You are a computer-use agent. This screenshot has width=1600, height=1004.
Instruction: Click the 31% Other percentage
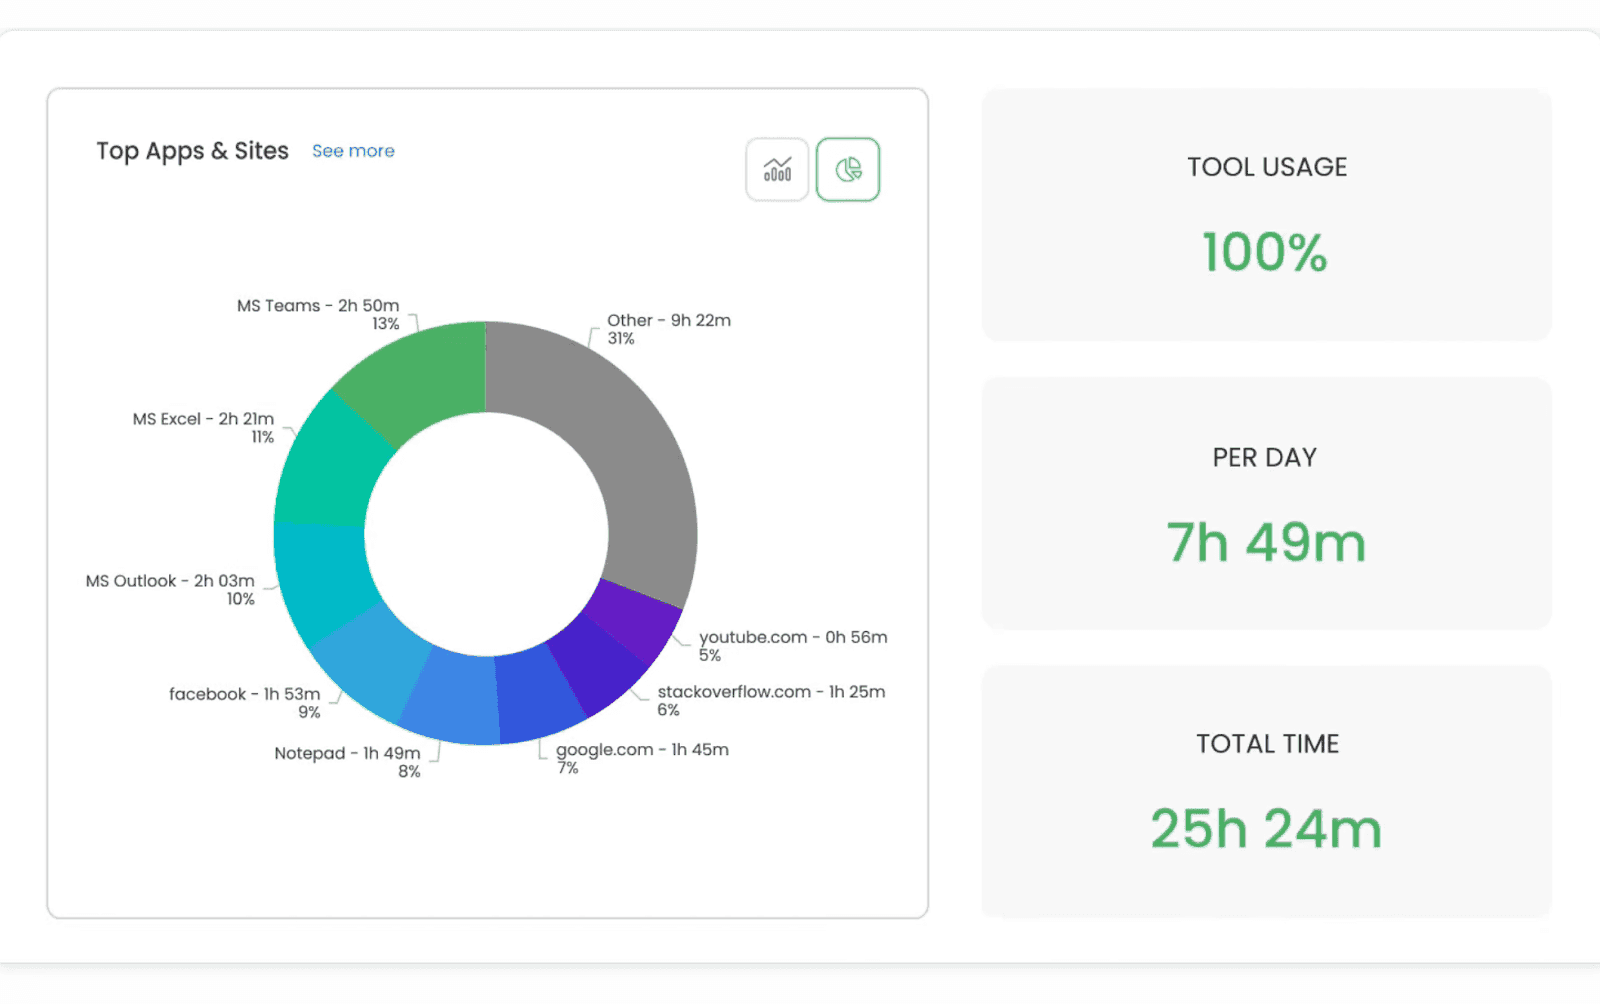[x=621, y=339]
